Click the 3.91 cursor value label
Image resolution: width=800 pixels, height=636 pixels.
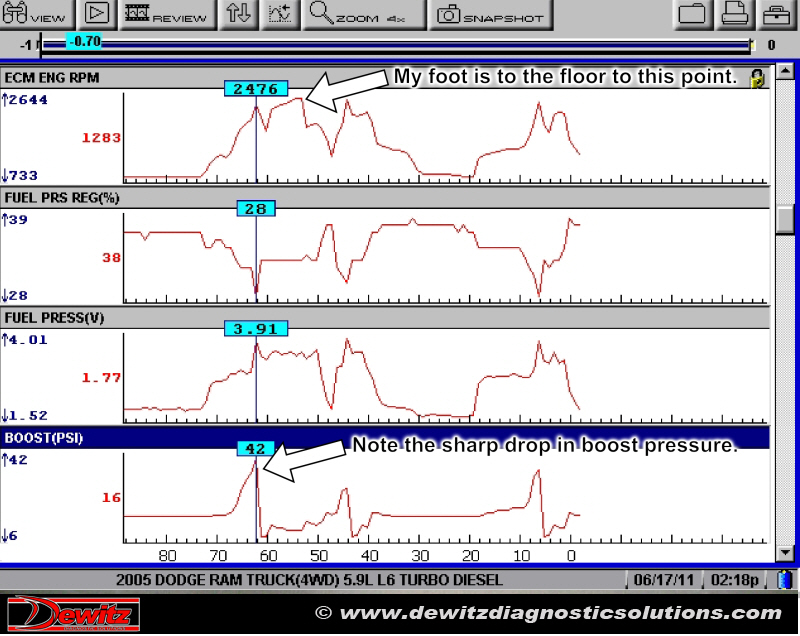[256, 329]
